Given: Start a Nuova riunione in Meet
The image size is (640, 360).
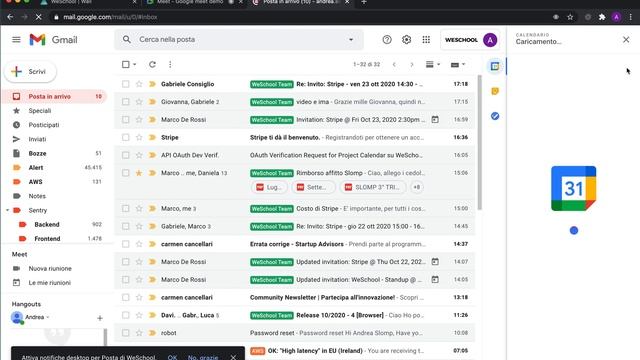Looking at the screenshot, I should click(x=50, y=269).
